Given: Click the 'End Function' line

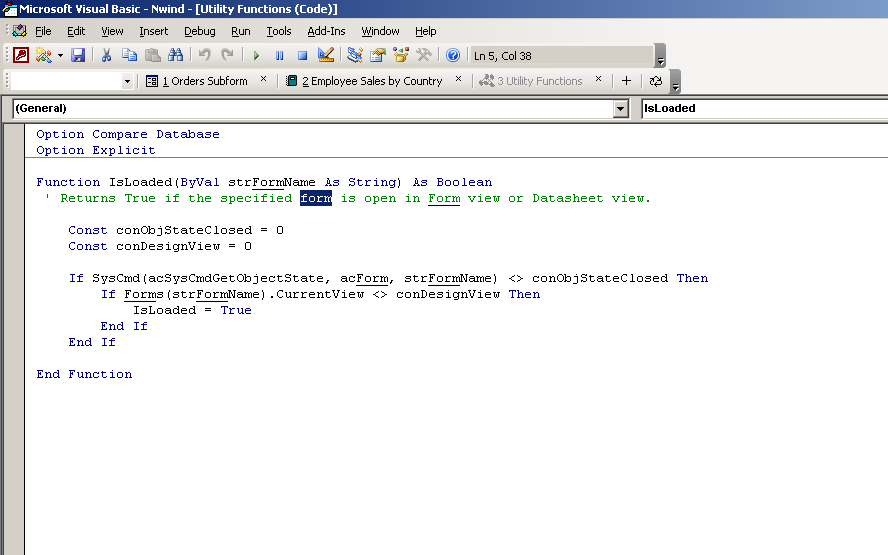Looking at the screenshot, I should [x=84, y=374].
